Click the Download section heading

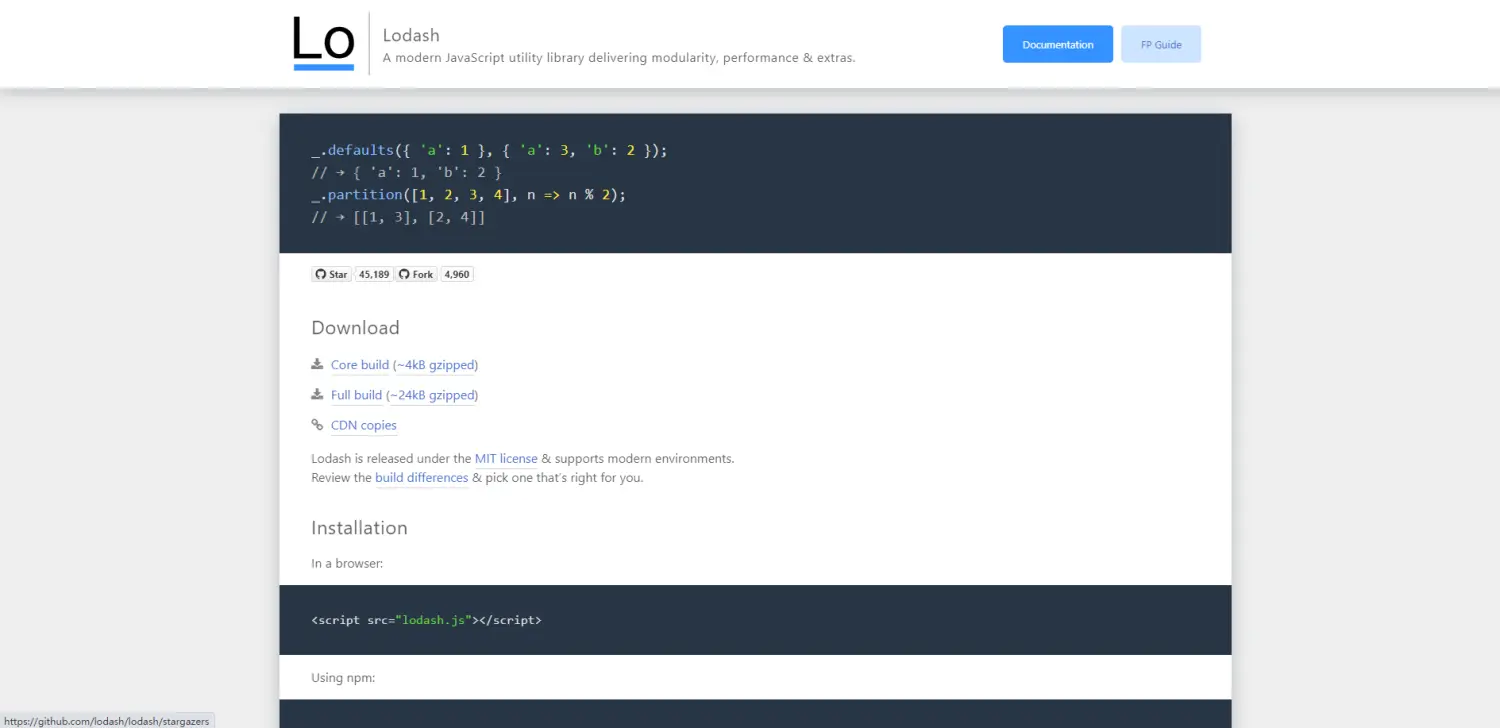(x=355, y=328)
